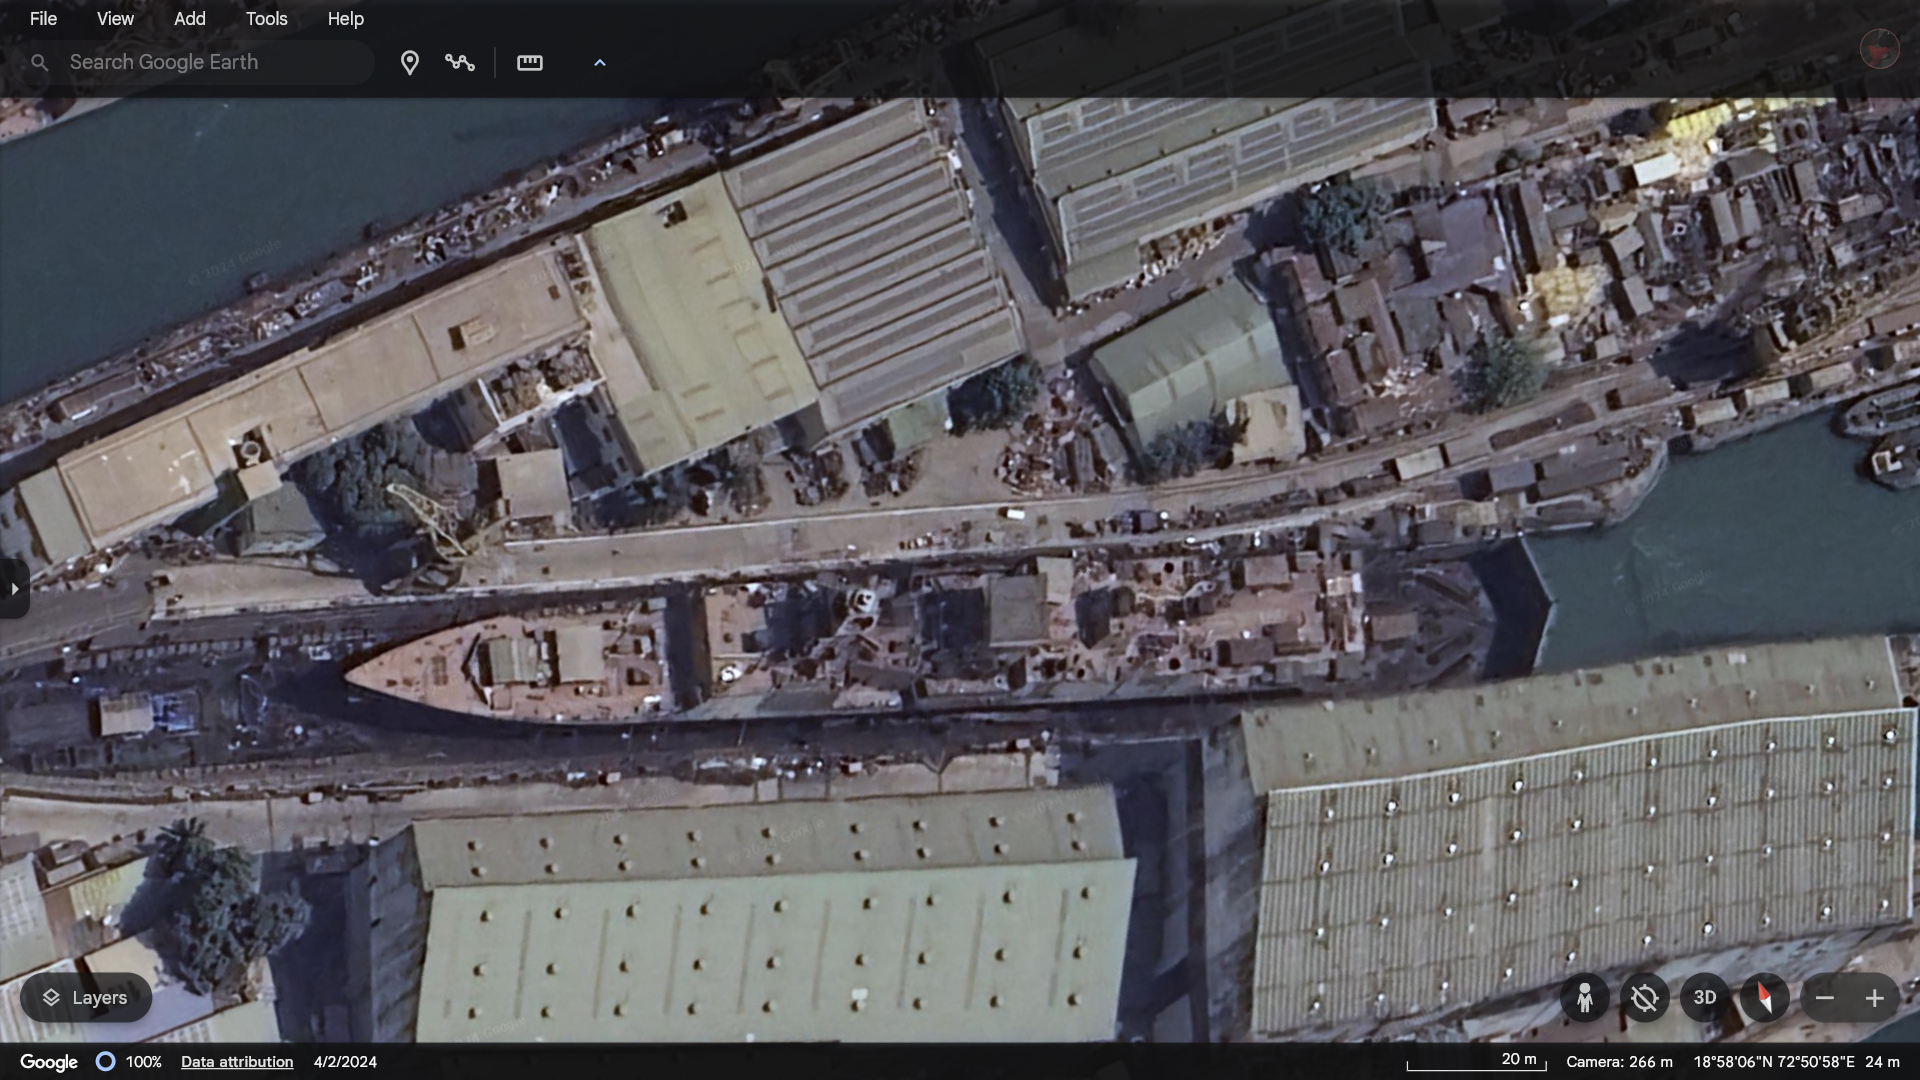Zoom out with the minus button
This screenshot has height=1080, width=1920.
pyautogui.click(x=1825, y=998)
